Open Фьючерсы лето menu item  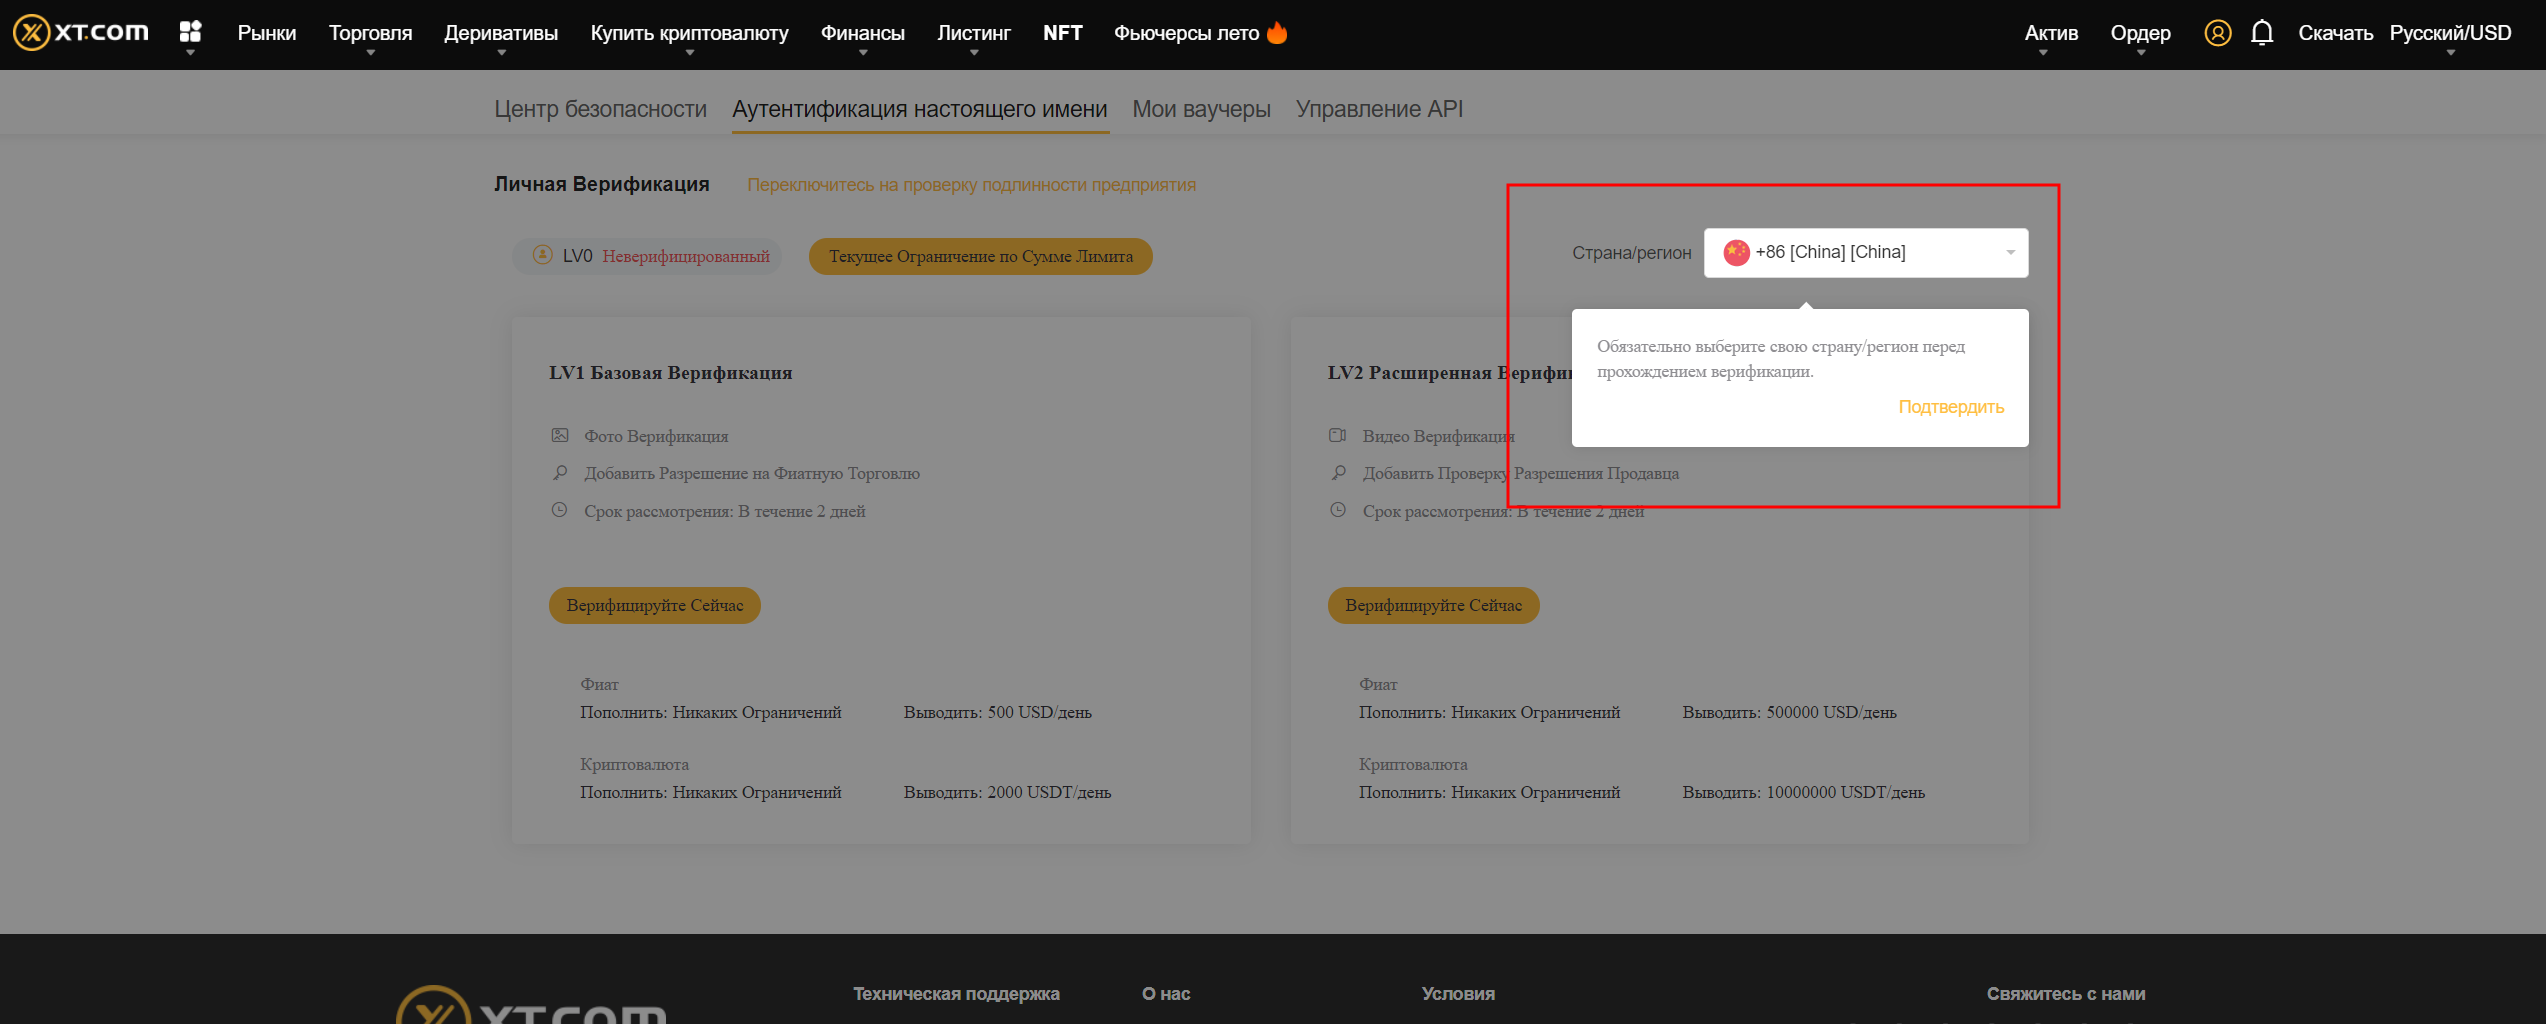(1186, 33)
